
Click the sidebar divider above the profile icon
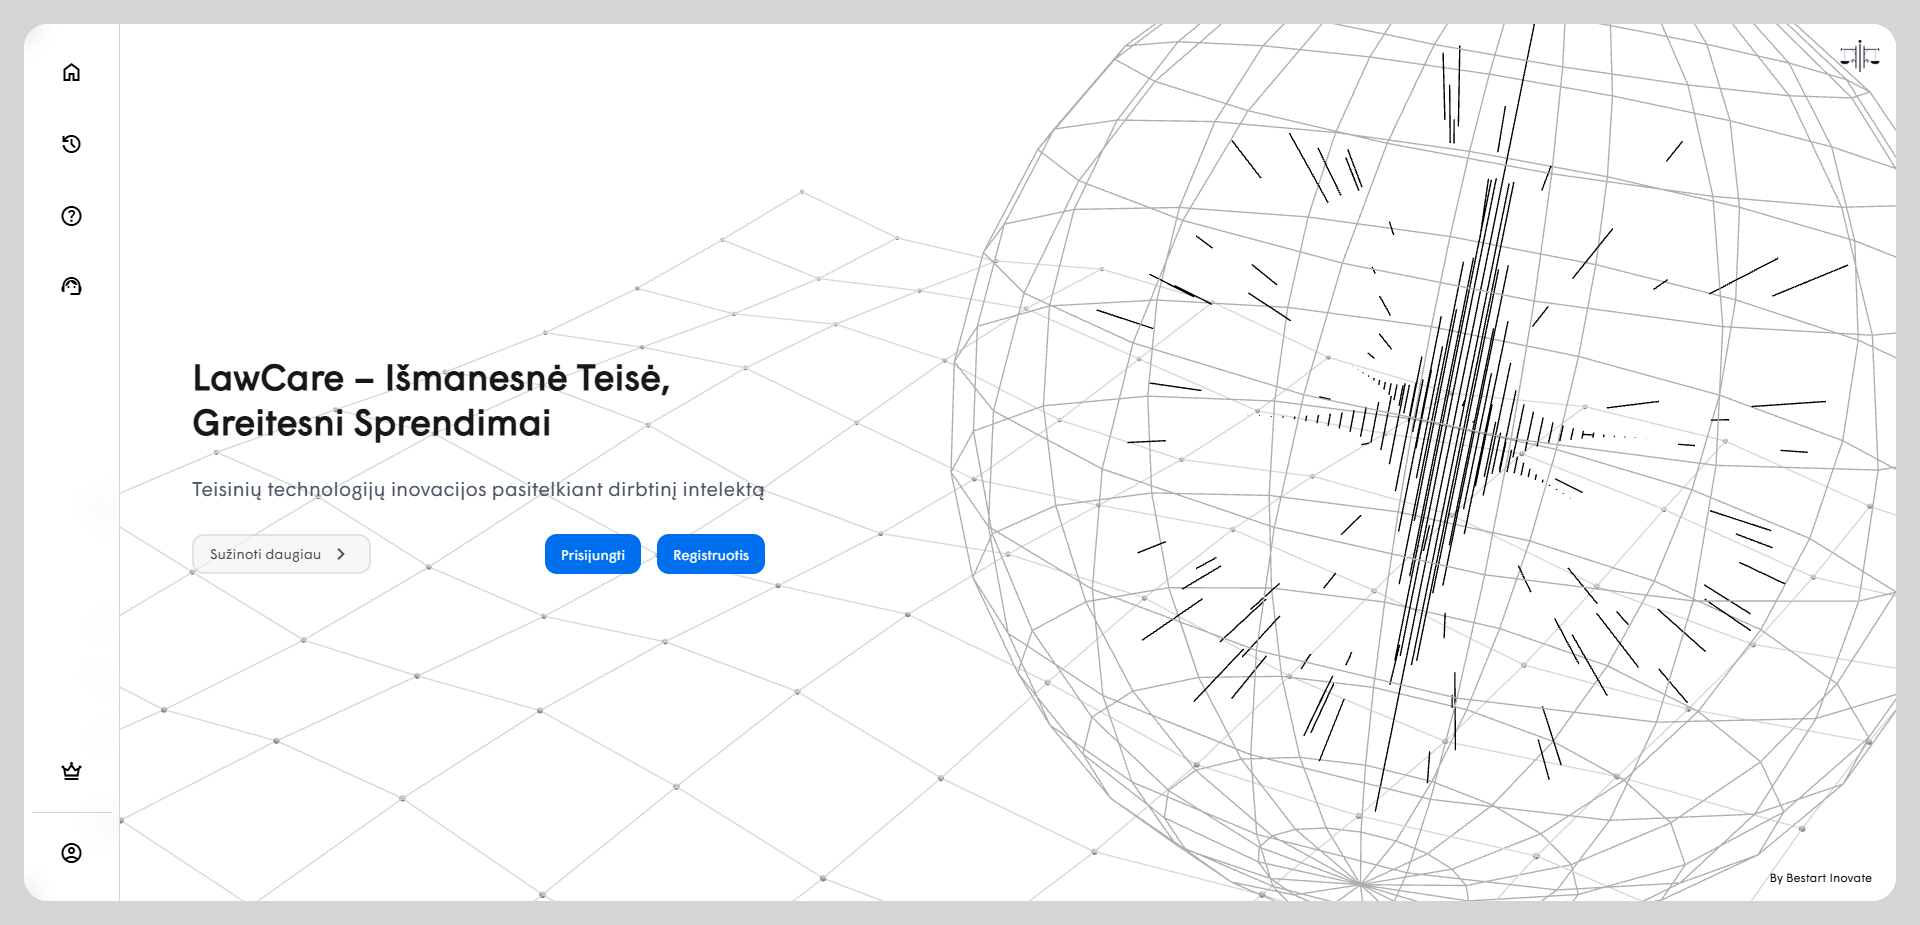(72, 812)
